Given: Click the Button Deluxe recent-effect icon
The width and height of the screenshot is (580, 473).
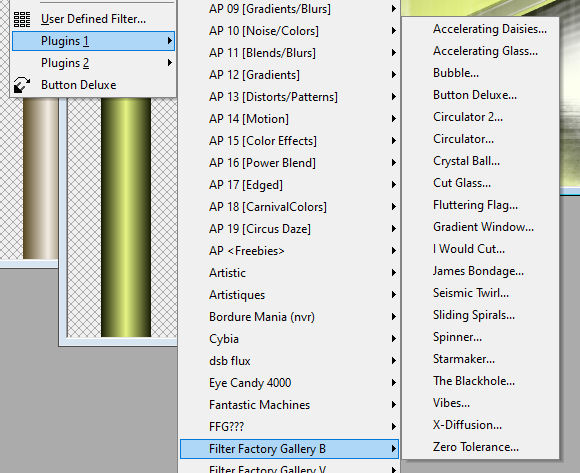Looking at the screenshot, I should [x=22, y=85].
